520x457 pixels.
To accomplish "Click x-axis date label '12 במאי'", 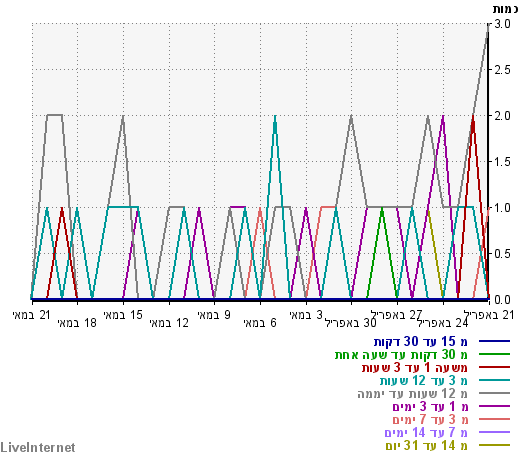I will [x=169, y=323].
